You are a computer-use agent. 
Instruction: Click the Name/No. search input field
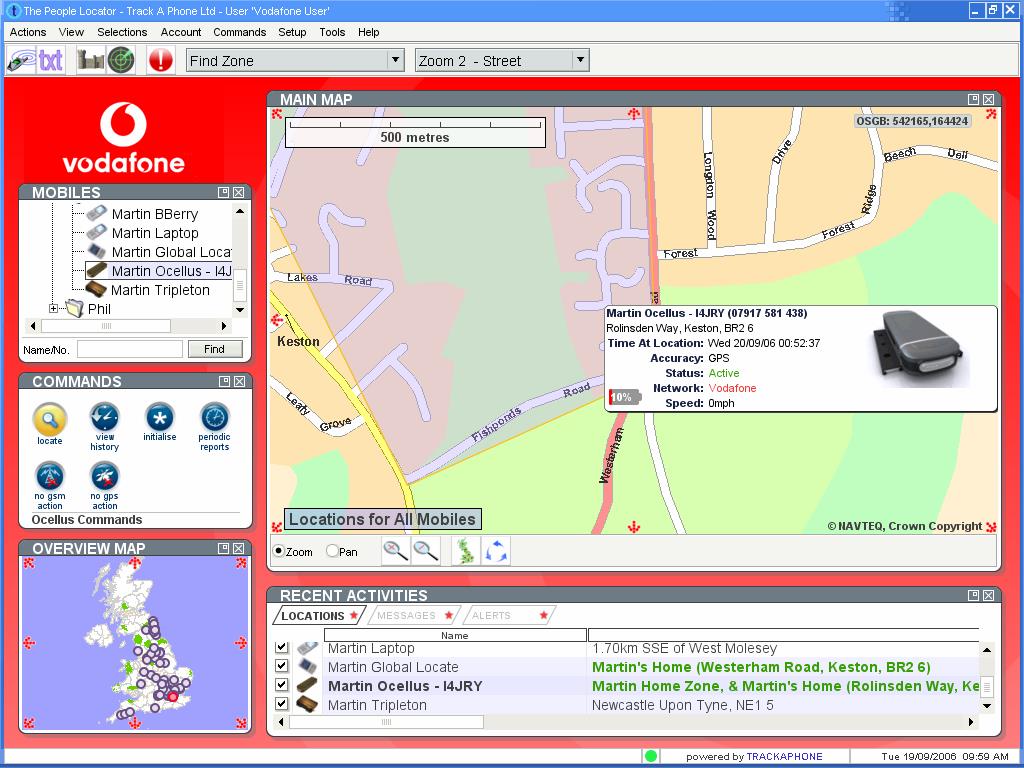130,349
